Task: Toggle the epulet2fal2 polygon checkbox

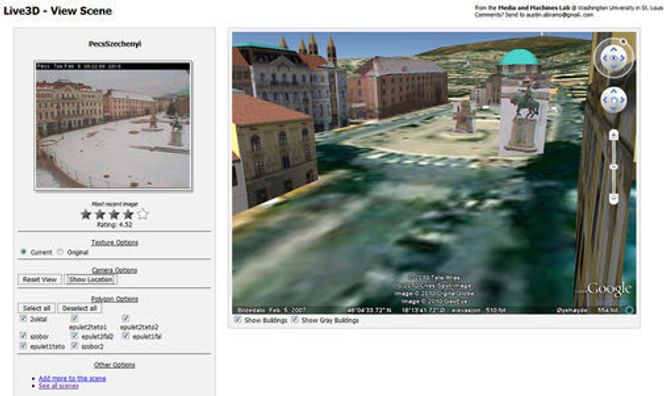Action: (x=75, y=335)
